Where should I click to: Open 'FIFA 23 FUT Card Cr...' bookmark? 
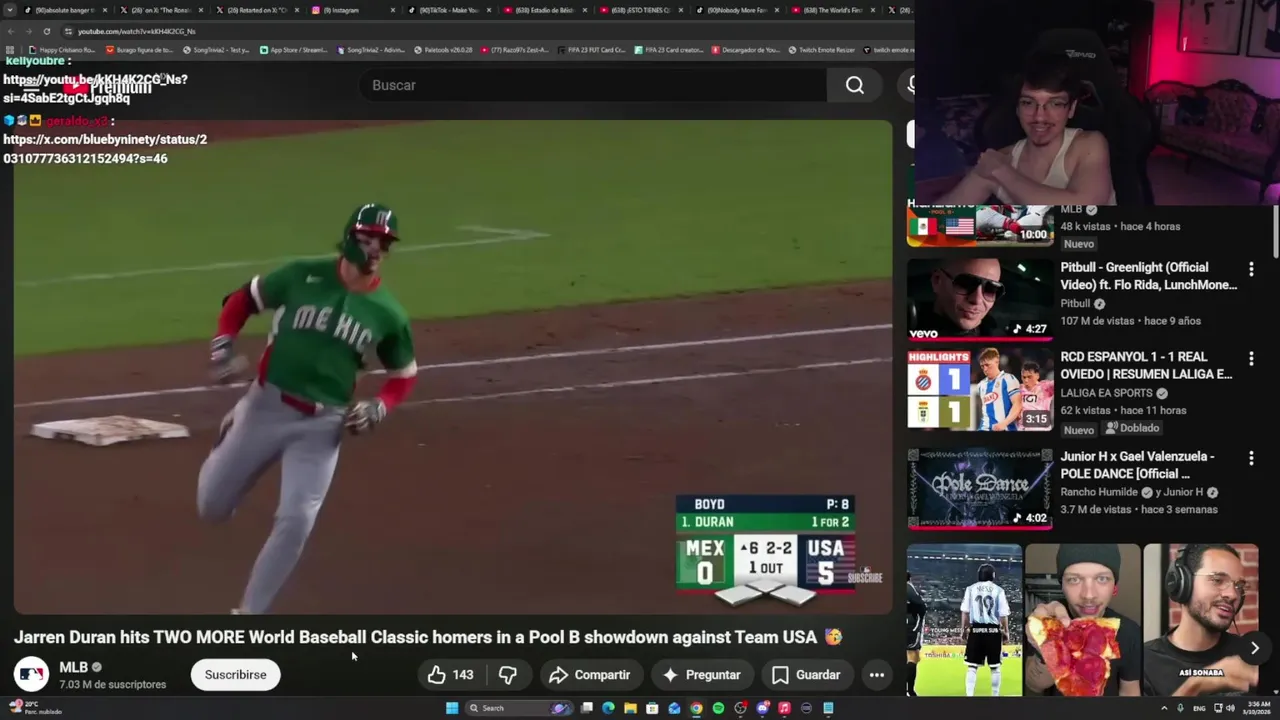pos(592,49)
